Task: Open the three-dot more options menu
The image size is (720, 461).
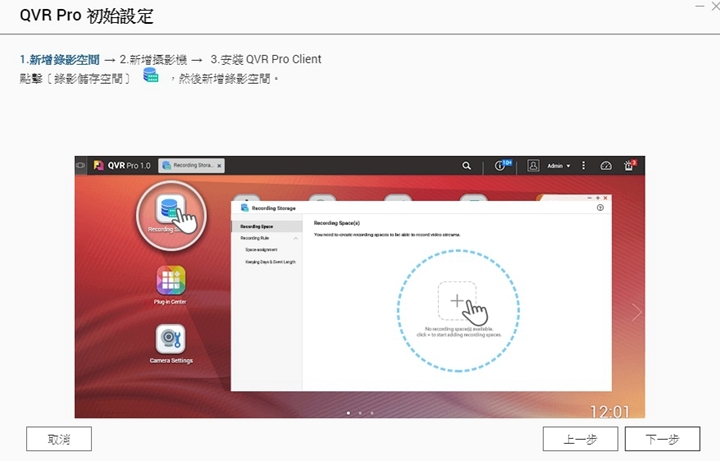Action: click(x=584, y=165)
